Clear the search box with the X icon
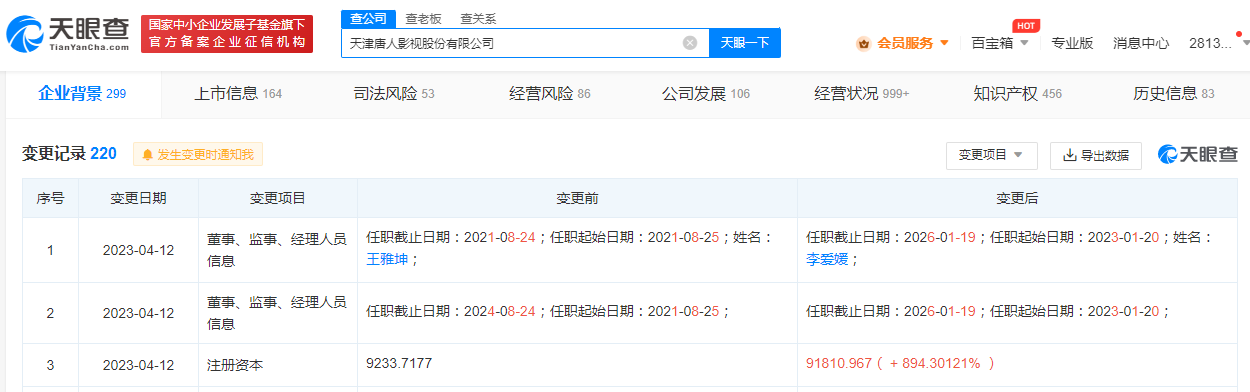 pyautogui.click(x=690, y=43)
